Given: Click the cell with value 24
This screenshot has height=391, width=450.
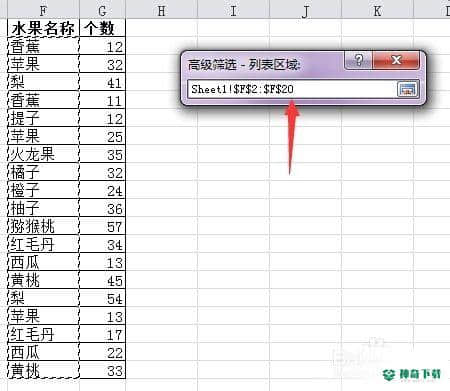Looking at the screenshot, I should 102,190.
